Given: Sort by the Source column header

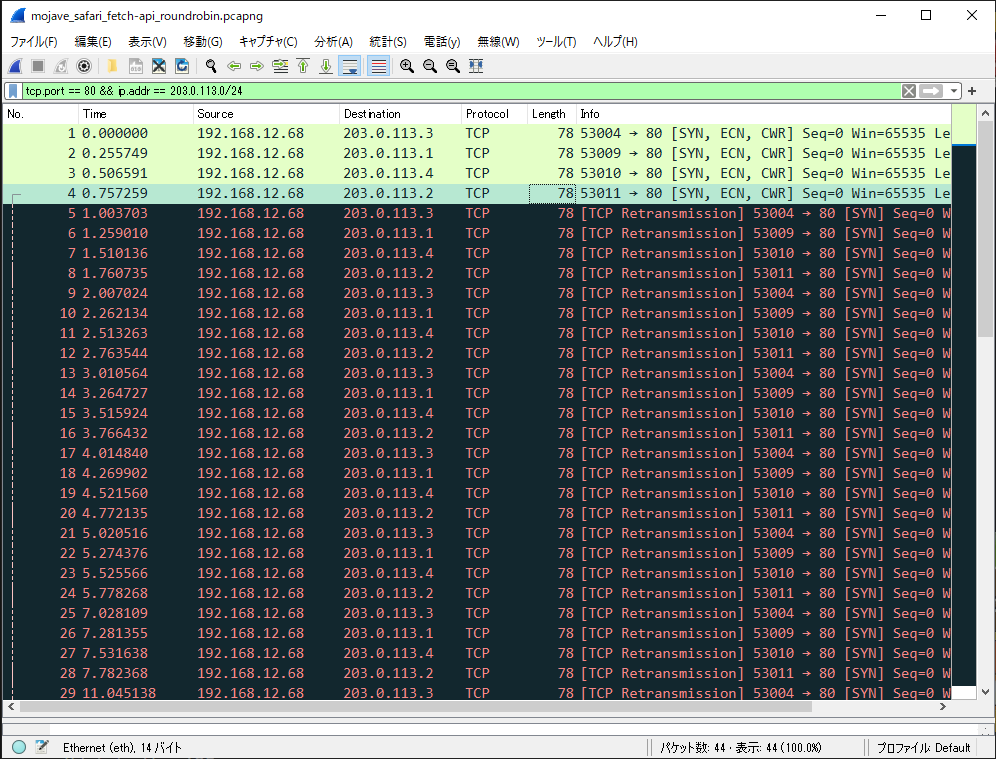Looking at the screenshot, I should point(266,114).
